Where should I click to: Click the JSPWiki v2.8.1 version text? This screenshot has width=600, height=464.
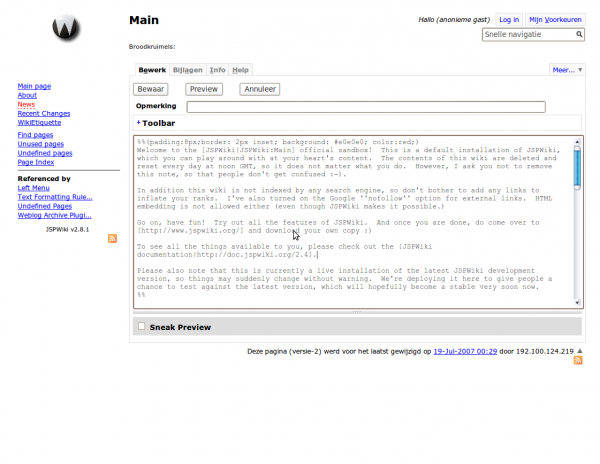[x=67, y=230]
